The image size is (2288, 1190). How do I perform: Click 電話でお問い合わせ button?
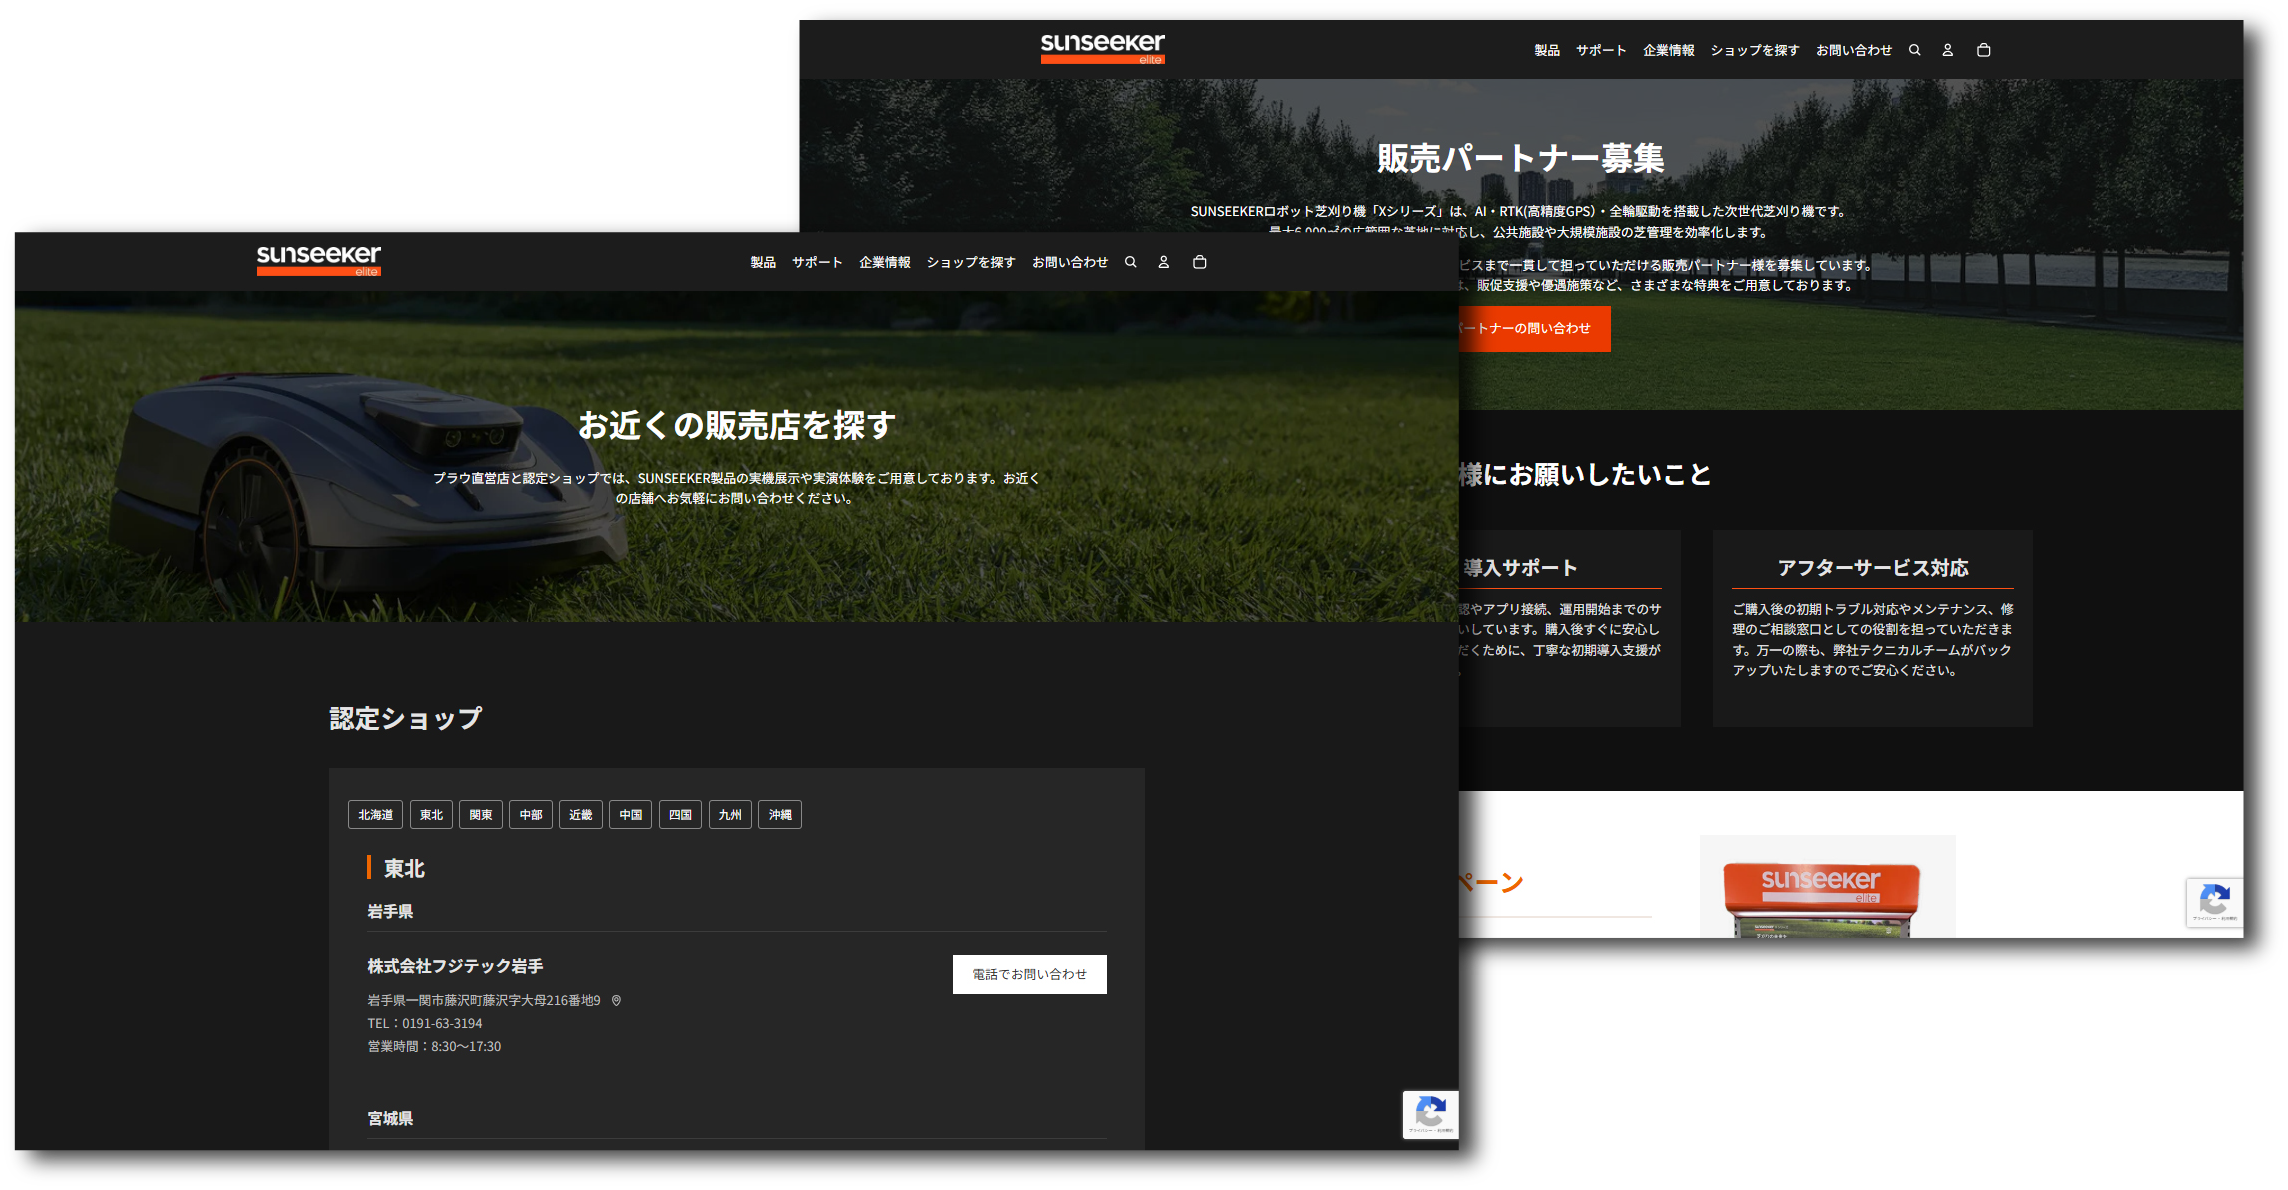click(x=1029, y=974)
